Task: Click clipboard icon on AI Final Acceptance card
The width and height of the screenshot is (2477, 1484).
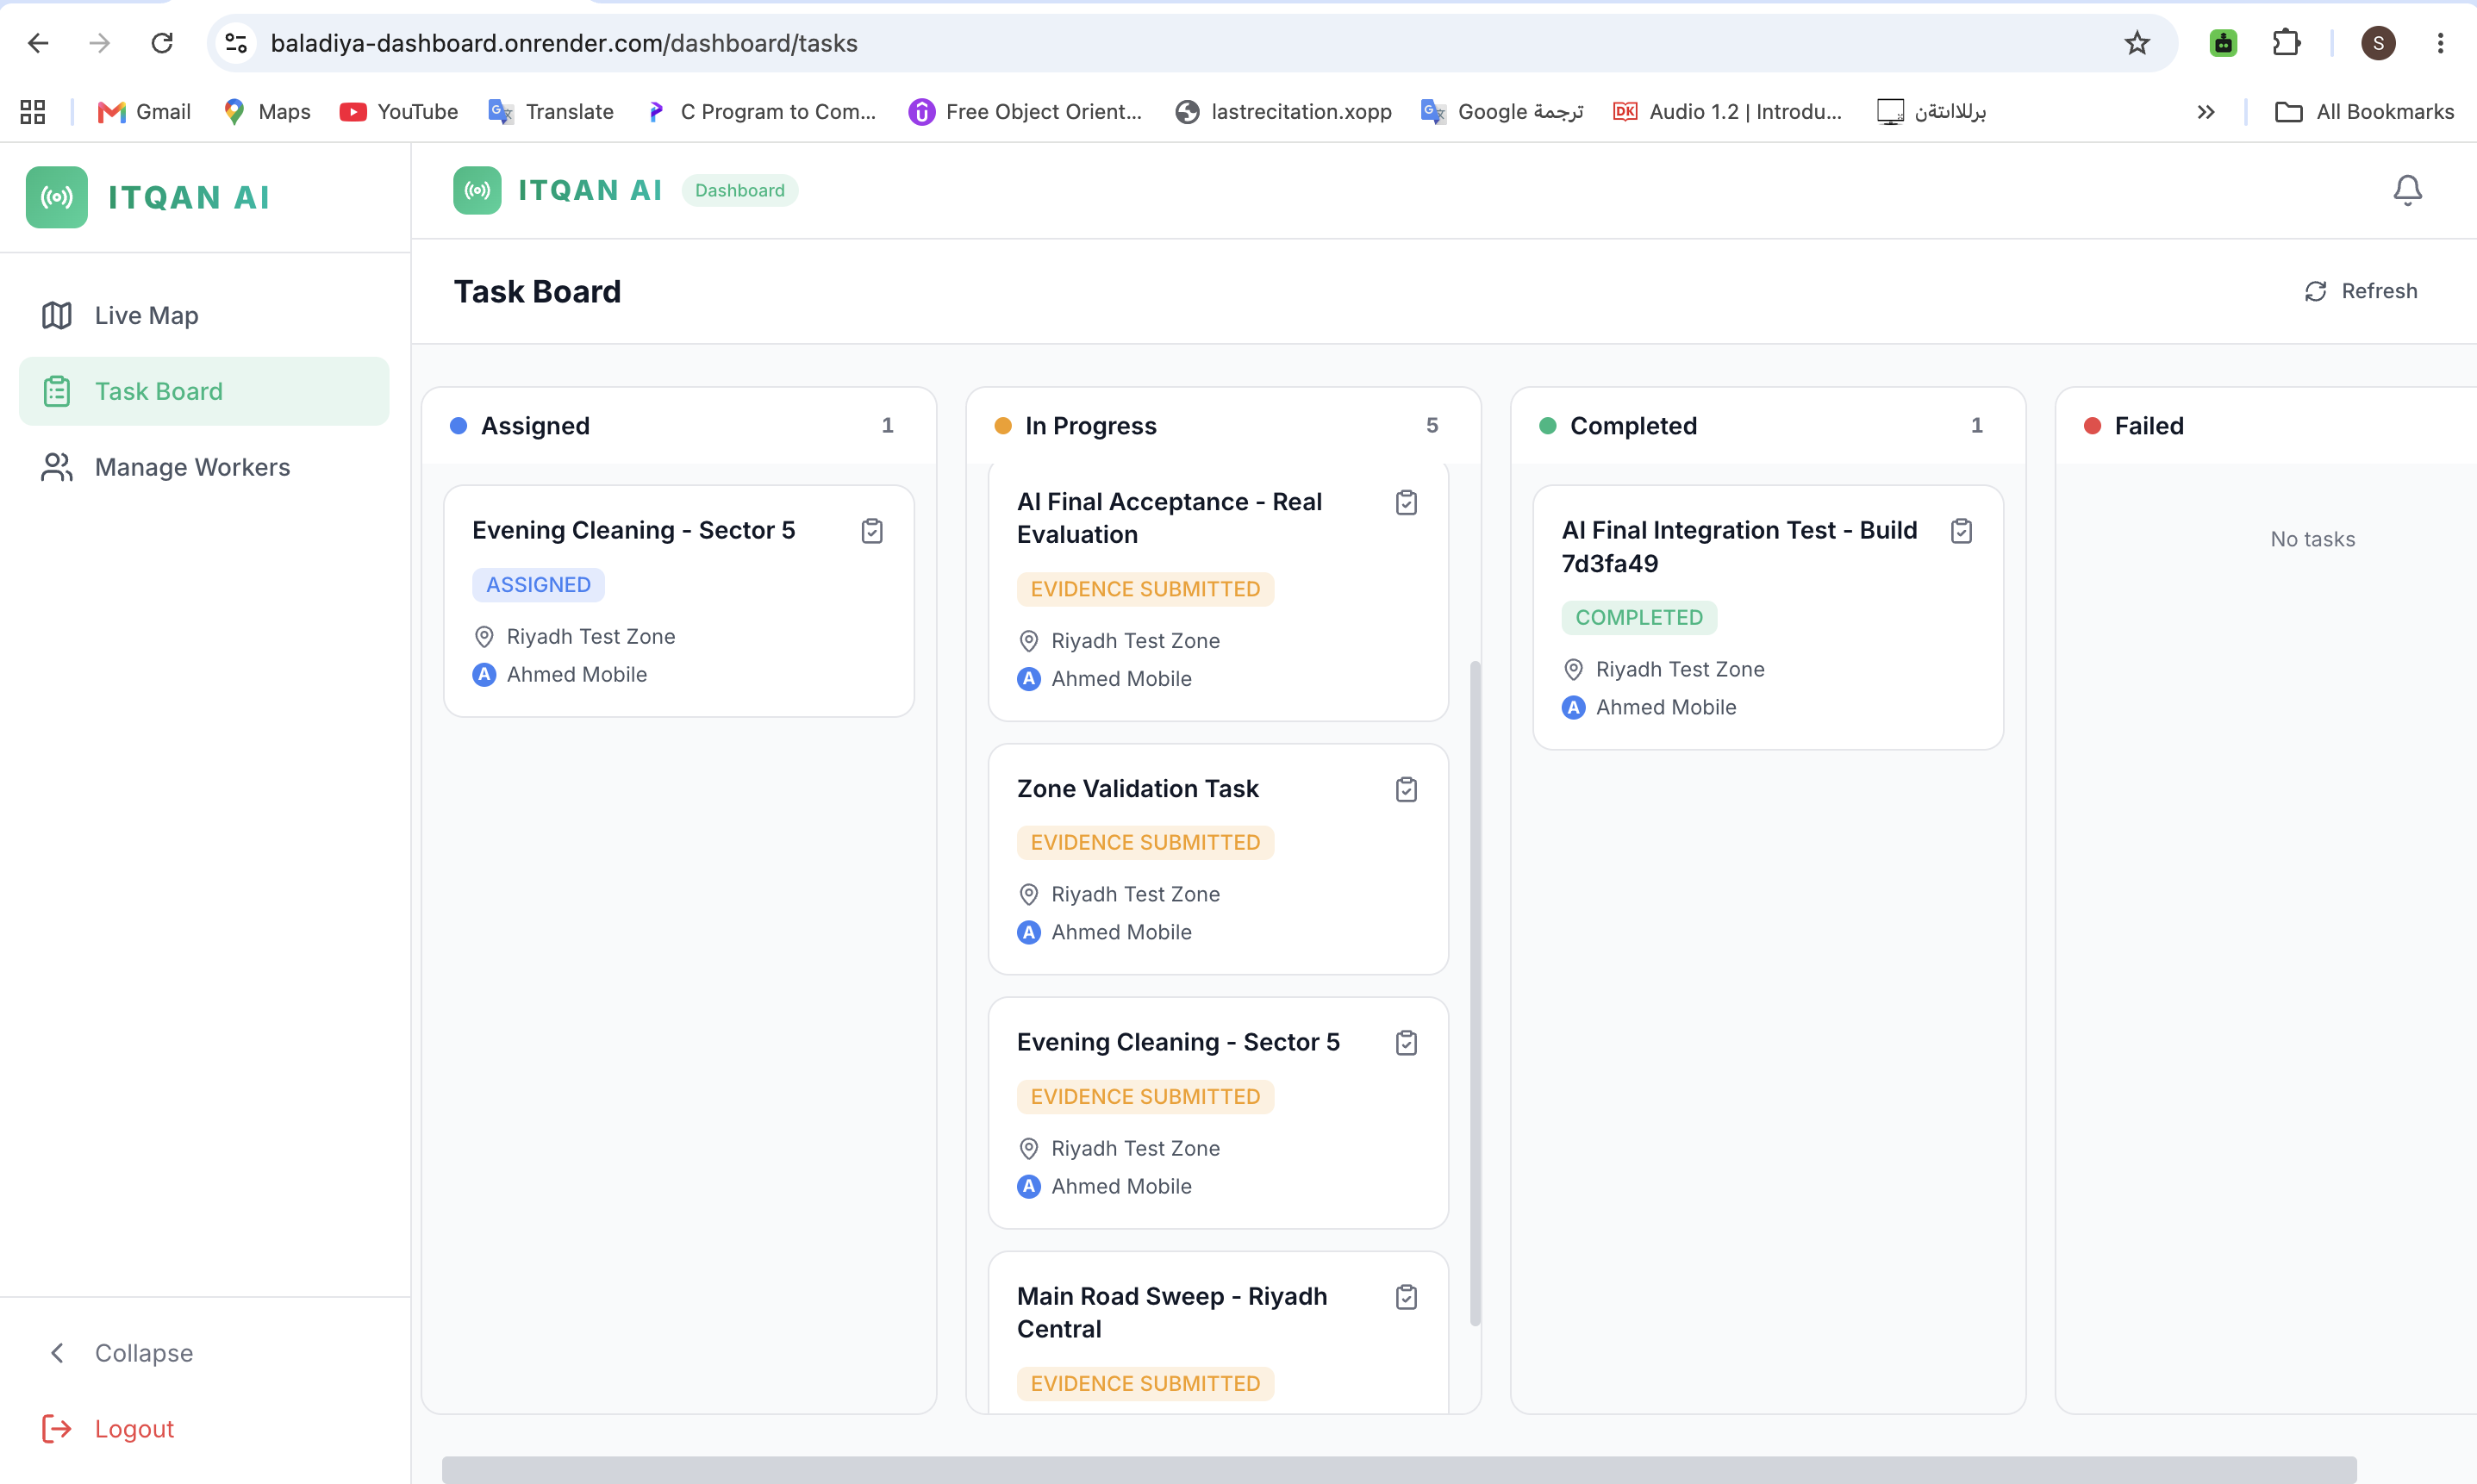Action: point(1406,502)
